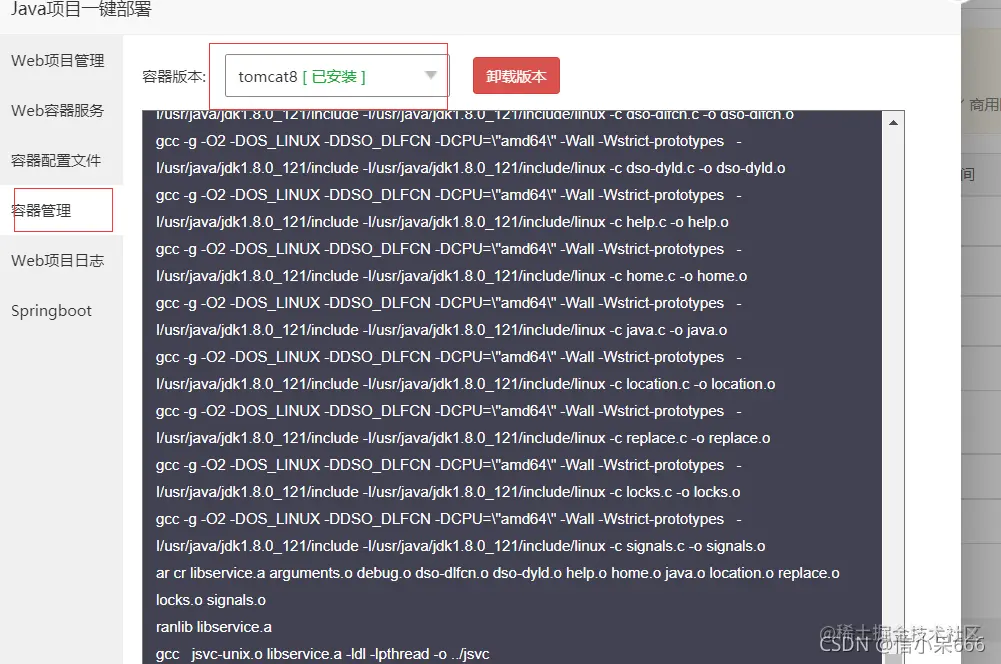Click the Java项目一键部署 window title
1001x664 pixels.
pos(81,9)
